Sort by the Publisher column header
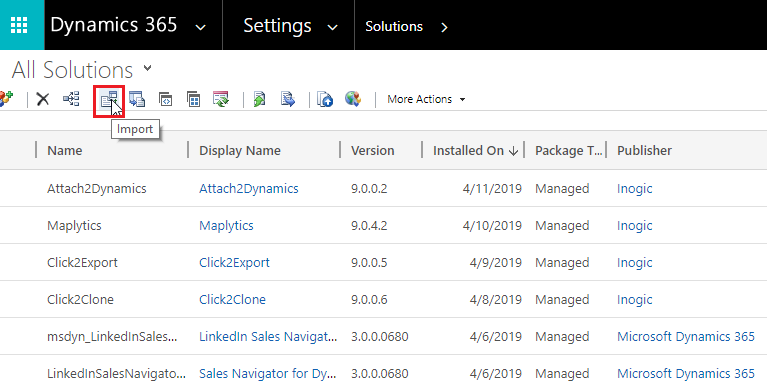The width and height of the screenshot is (767, 391). pyautogui.click(x=644, y=151)
